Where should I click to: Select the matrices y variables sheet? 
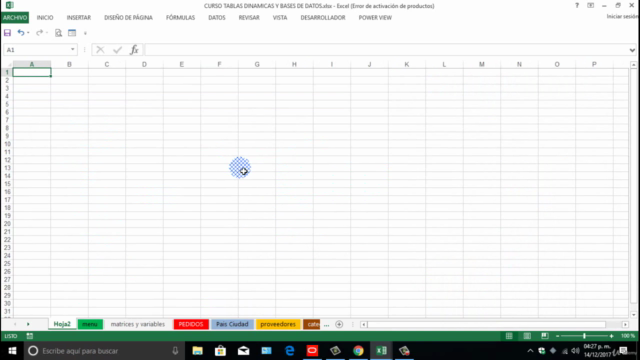[x=138, y=324]
